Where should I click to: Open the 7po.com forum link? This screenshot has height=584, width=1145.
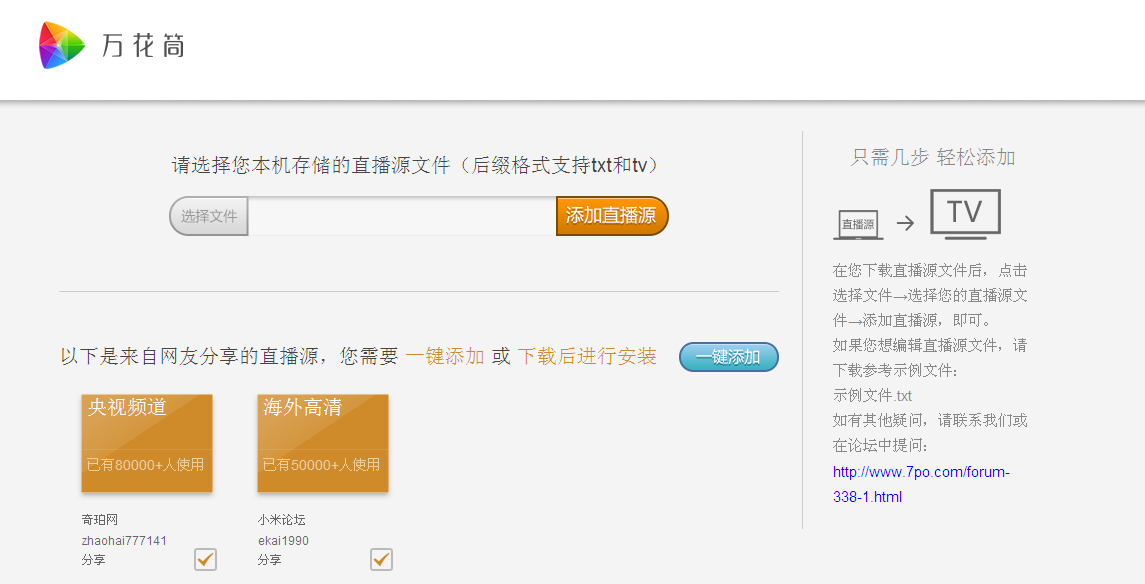[921, 484]
